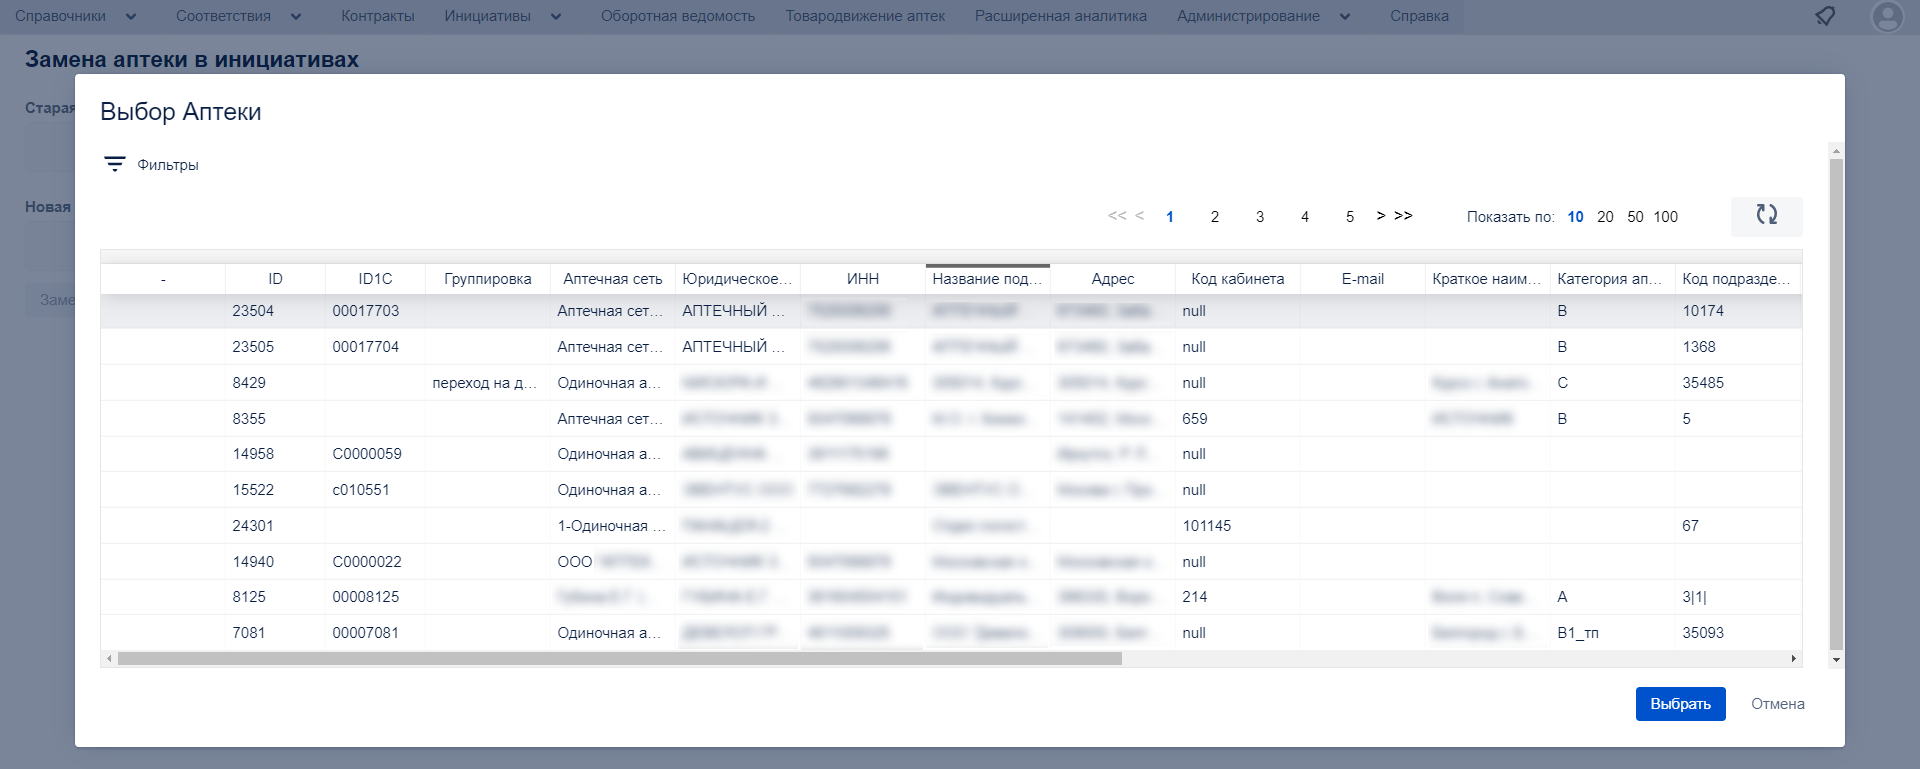Click the dialog's vertical scrollbar
Viewport: 1920px width, 769px height.
point(1836,405)
